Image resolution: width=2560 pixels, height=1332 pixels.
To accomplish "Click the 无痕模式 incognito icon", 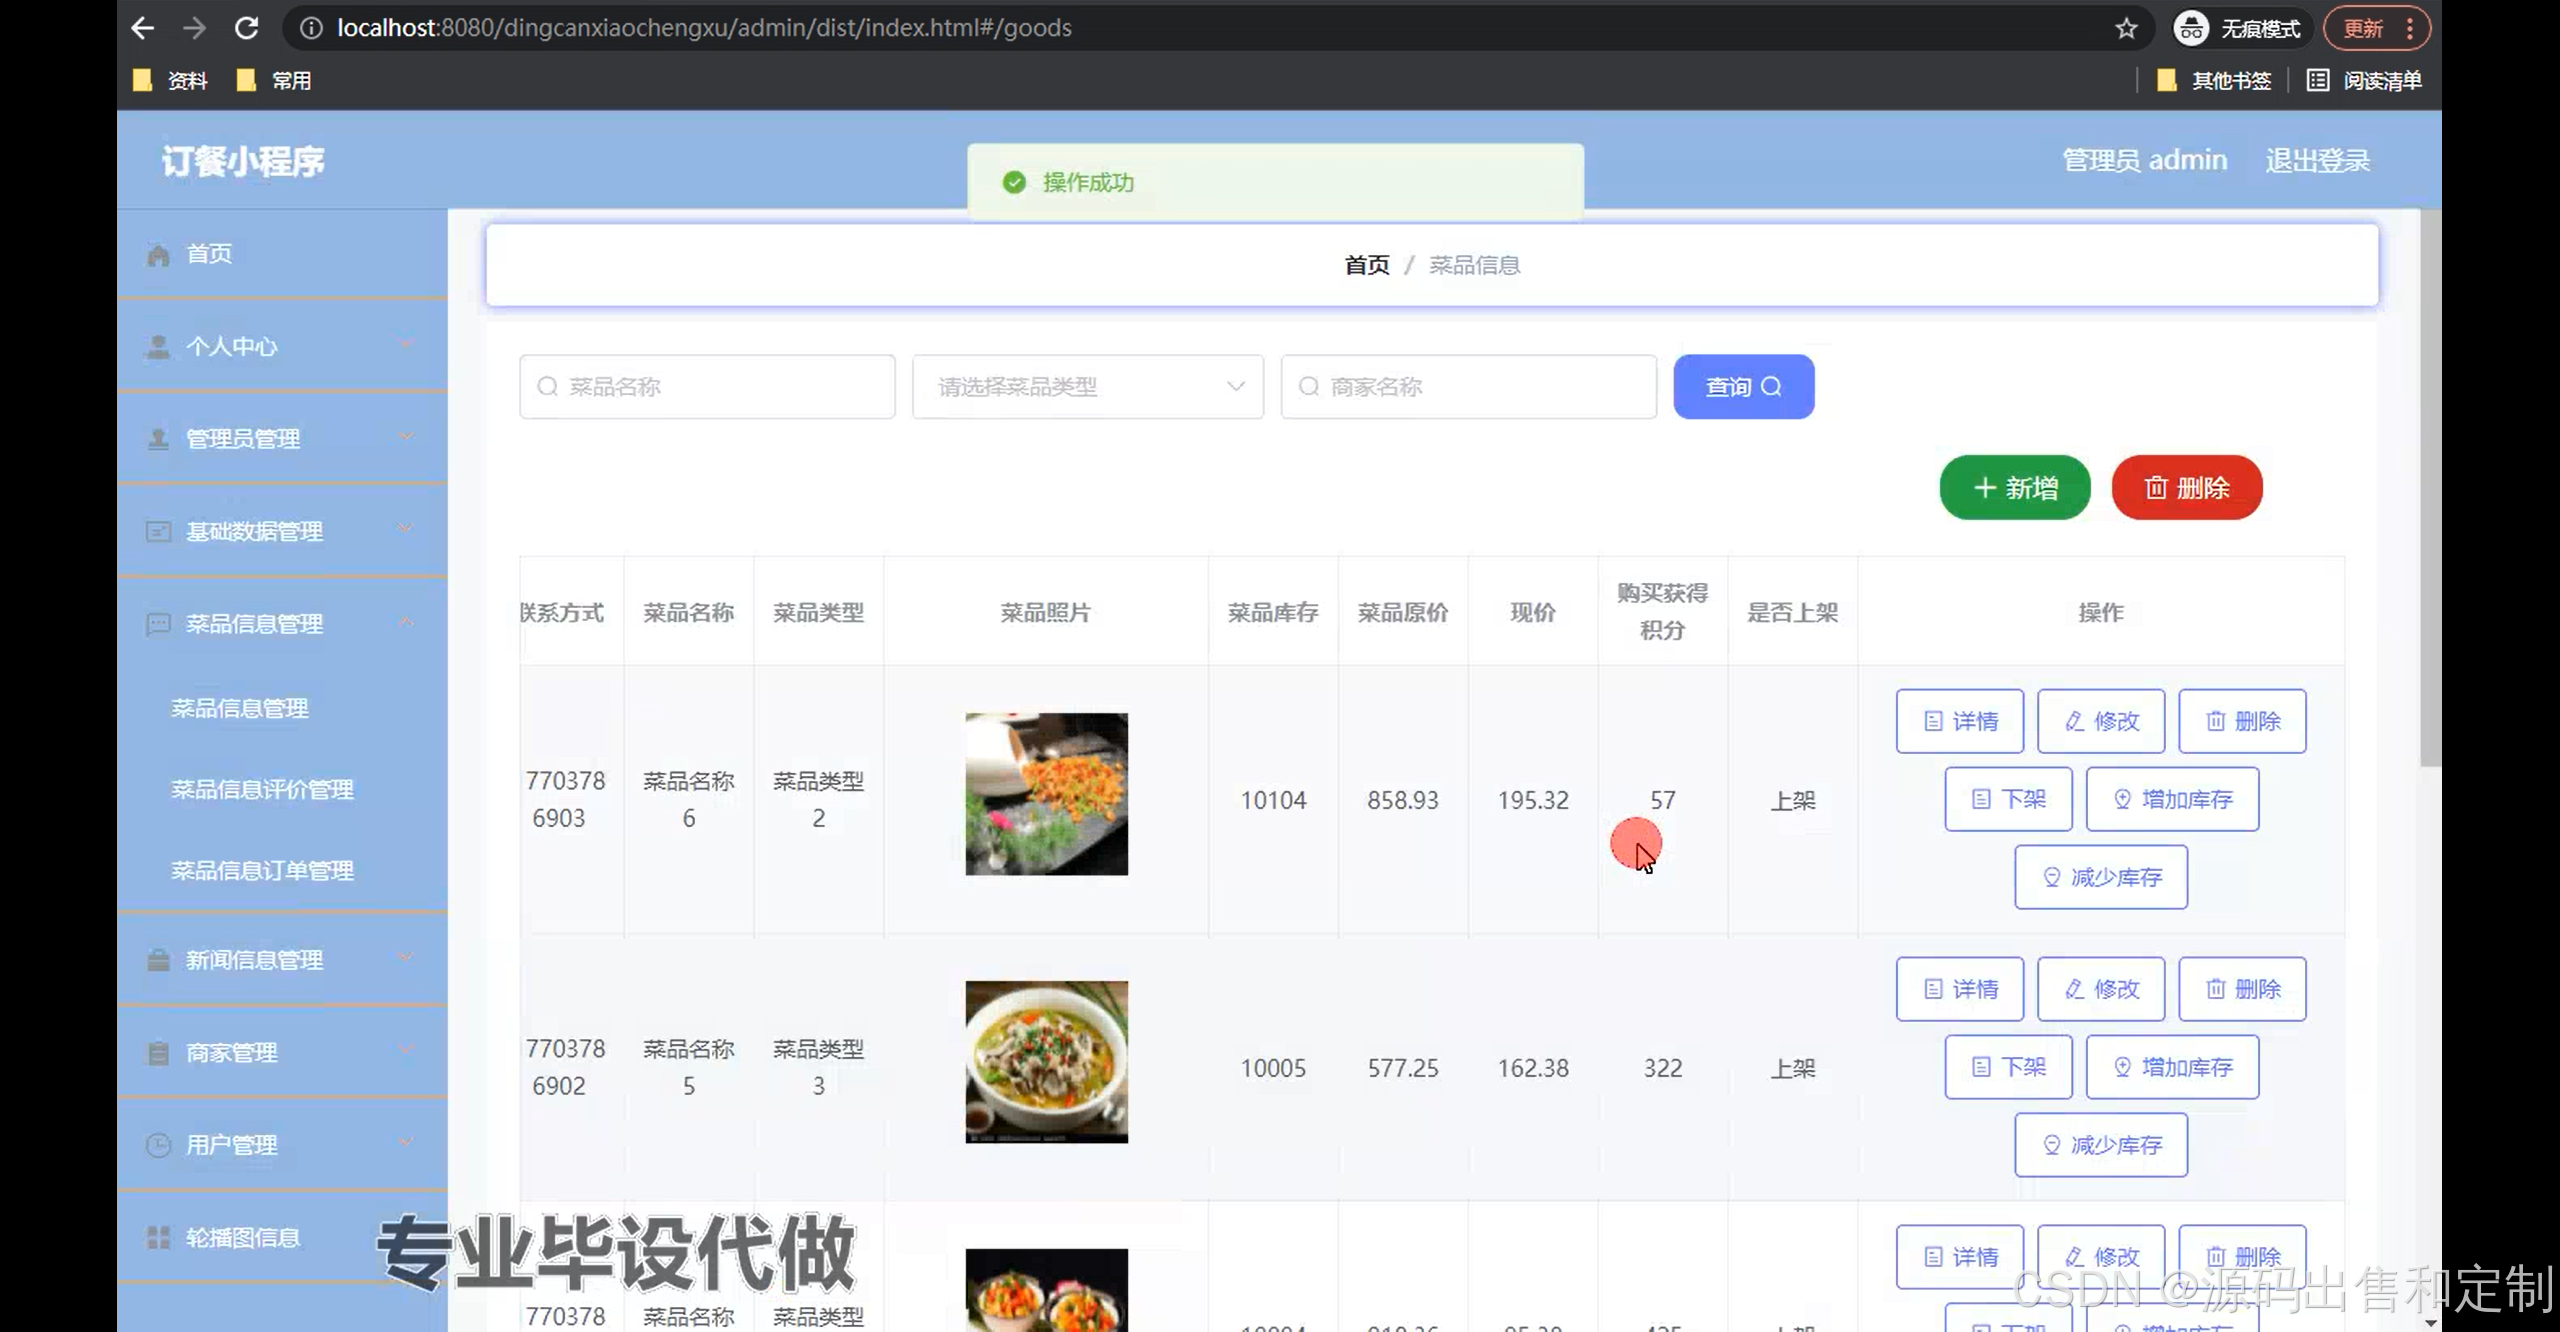I will pyautogui.click(x=2190, y=28).
